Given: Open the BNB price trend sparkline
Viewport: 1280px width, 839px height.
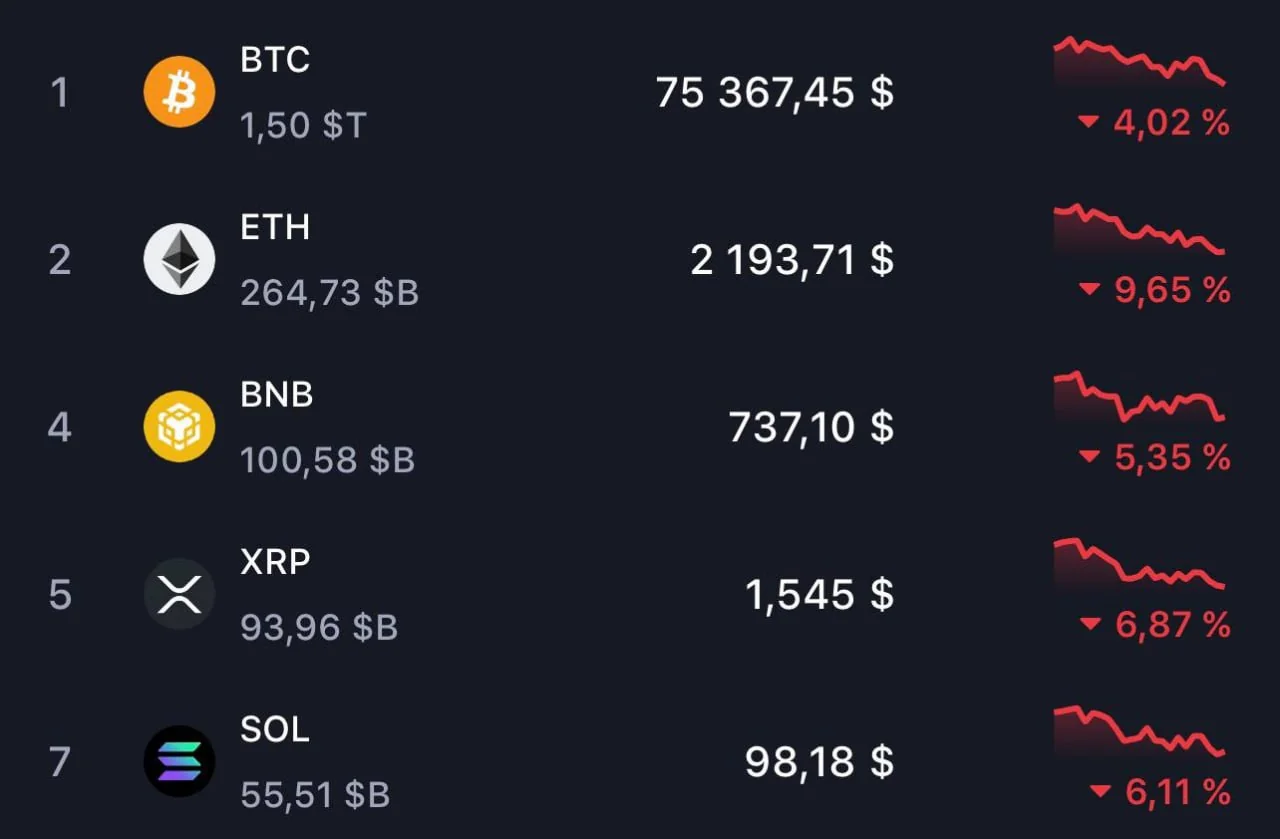Looking at the screenshot, I should pyautogui.click(x=1139, y=397).
